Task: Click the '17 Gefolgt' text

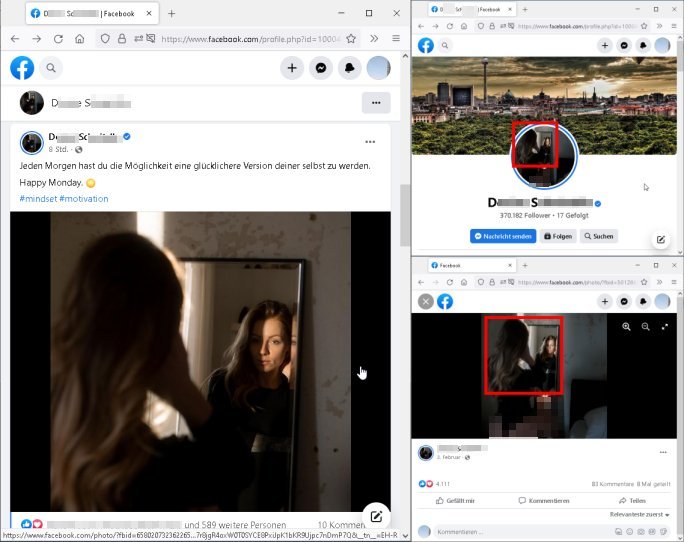Action: click(572, 215)
